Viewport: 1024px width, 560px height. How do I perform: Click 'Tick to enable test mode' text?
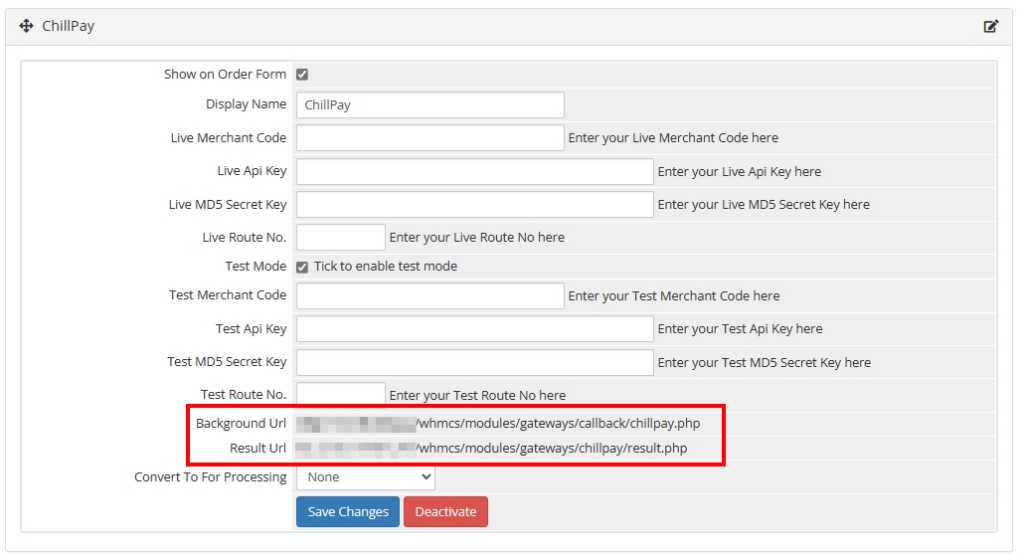tap(385, 266)
